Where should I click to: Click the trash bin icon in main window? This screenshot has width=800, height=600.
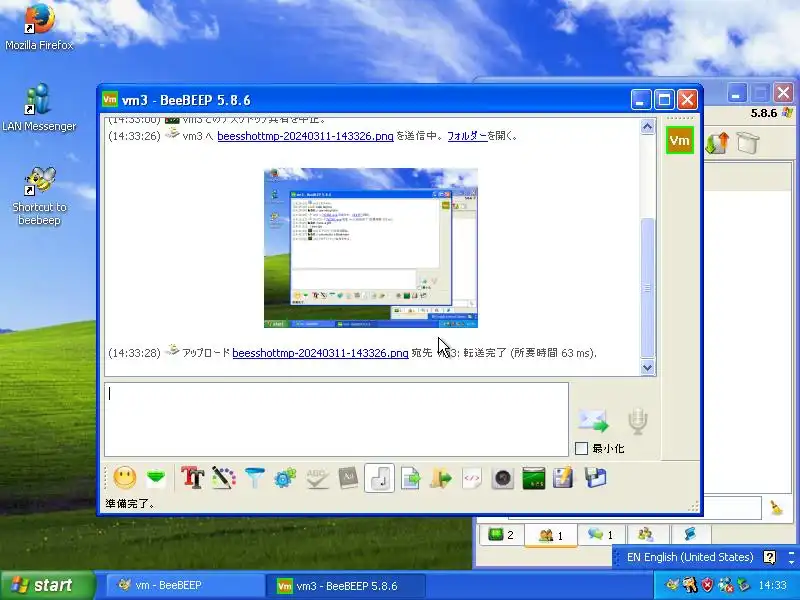pyautogui.click(x=747, y=143)
